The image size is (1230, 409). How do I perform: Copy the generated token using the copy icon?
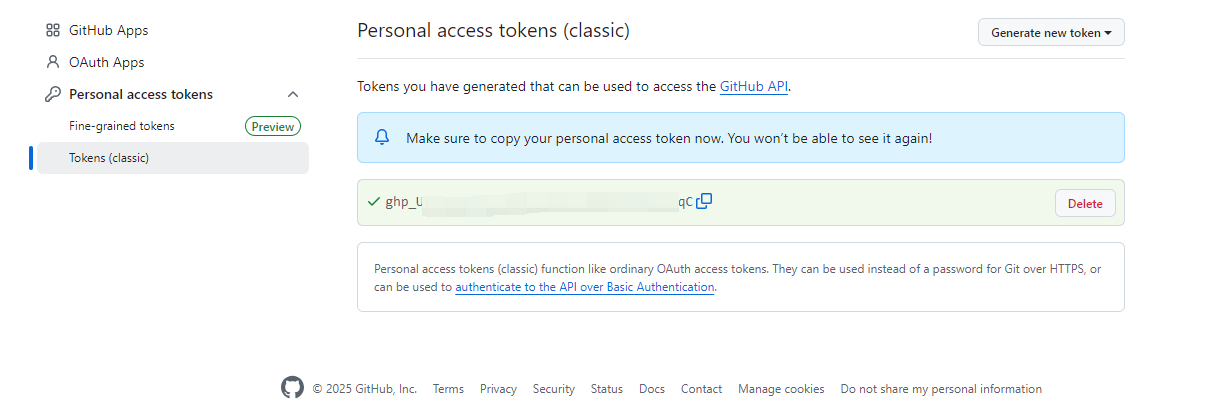pos(704,201)
